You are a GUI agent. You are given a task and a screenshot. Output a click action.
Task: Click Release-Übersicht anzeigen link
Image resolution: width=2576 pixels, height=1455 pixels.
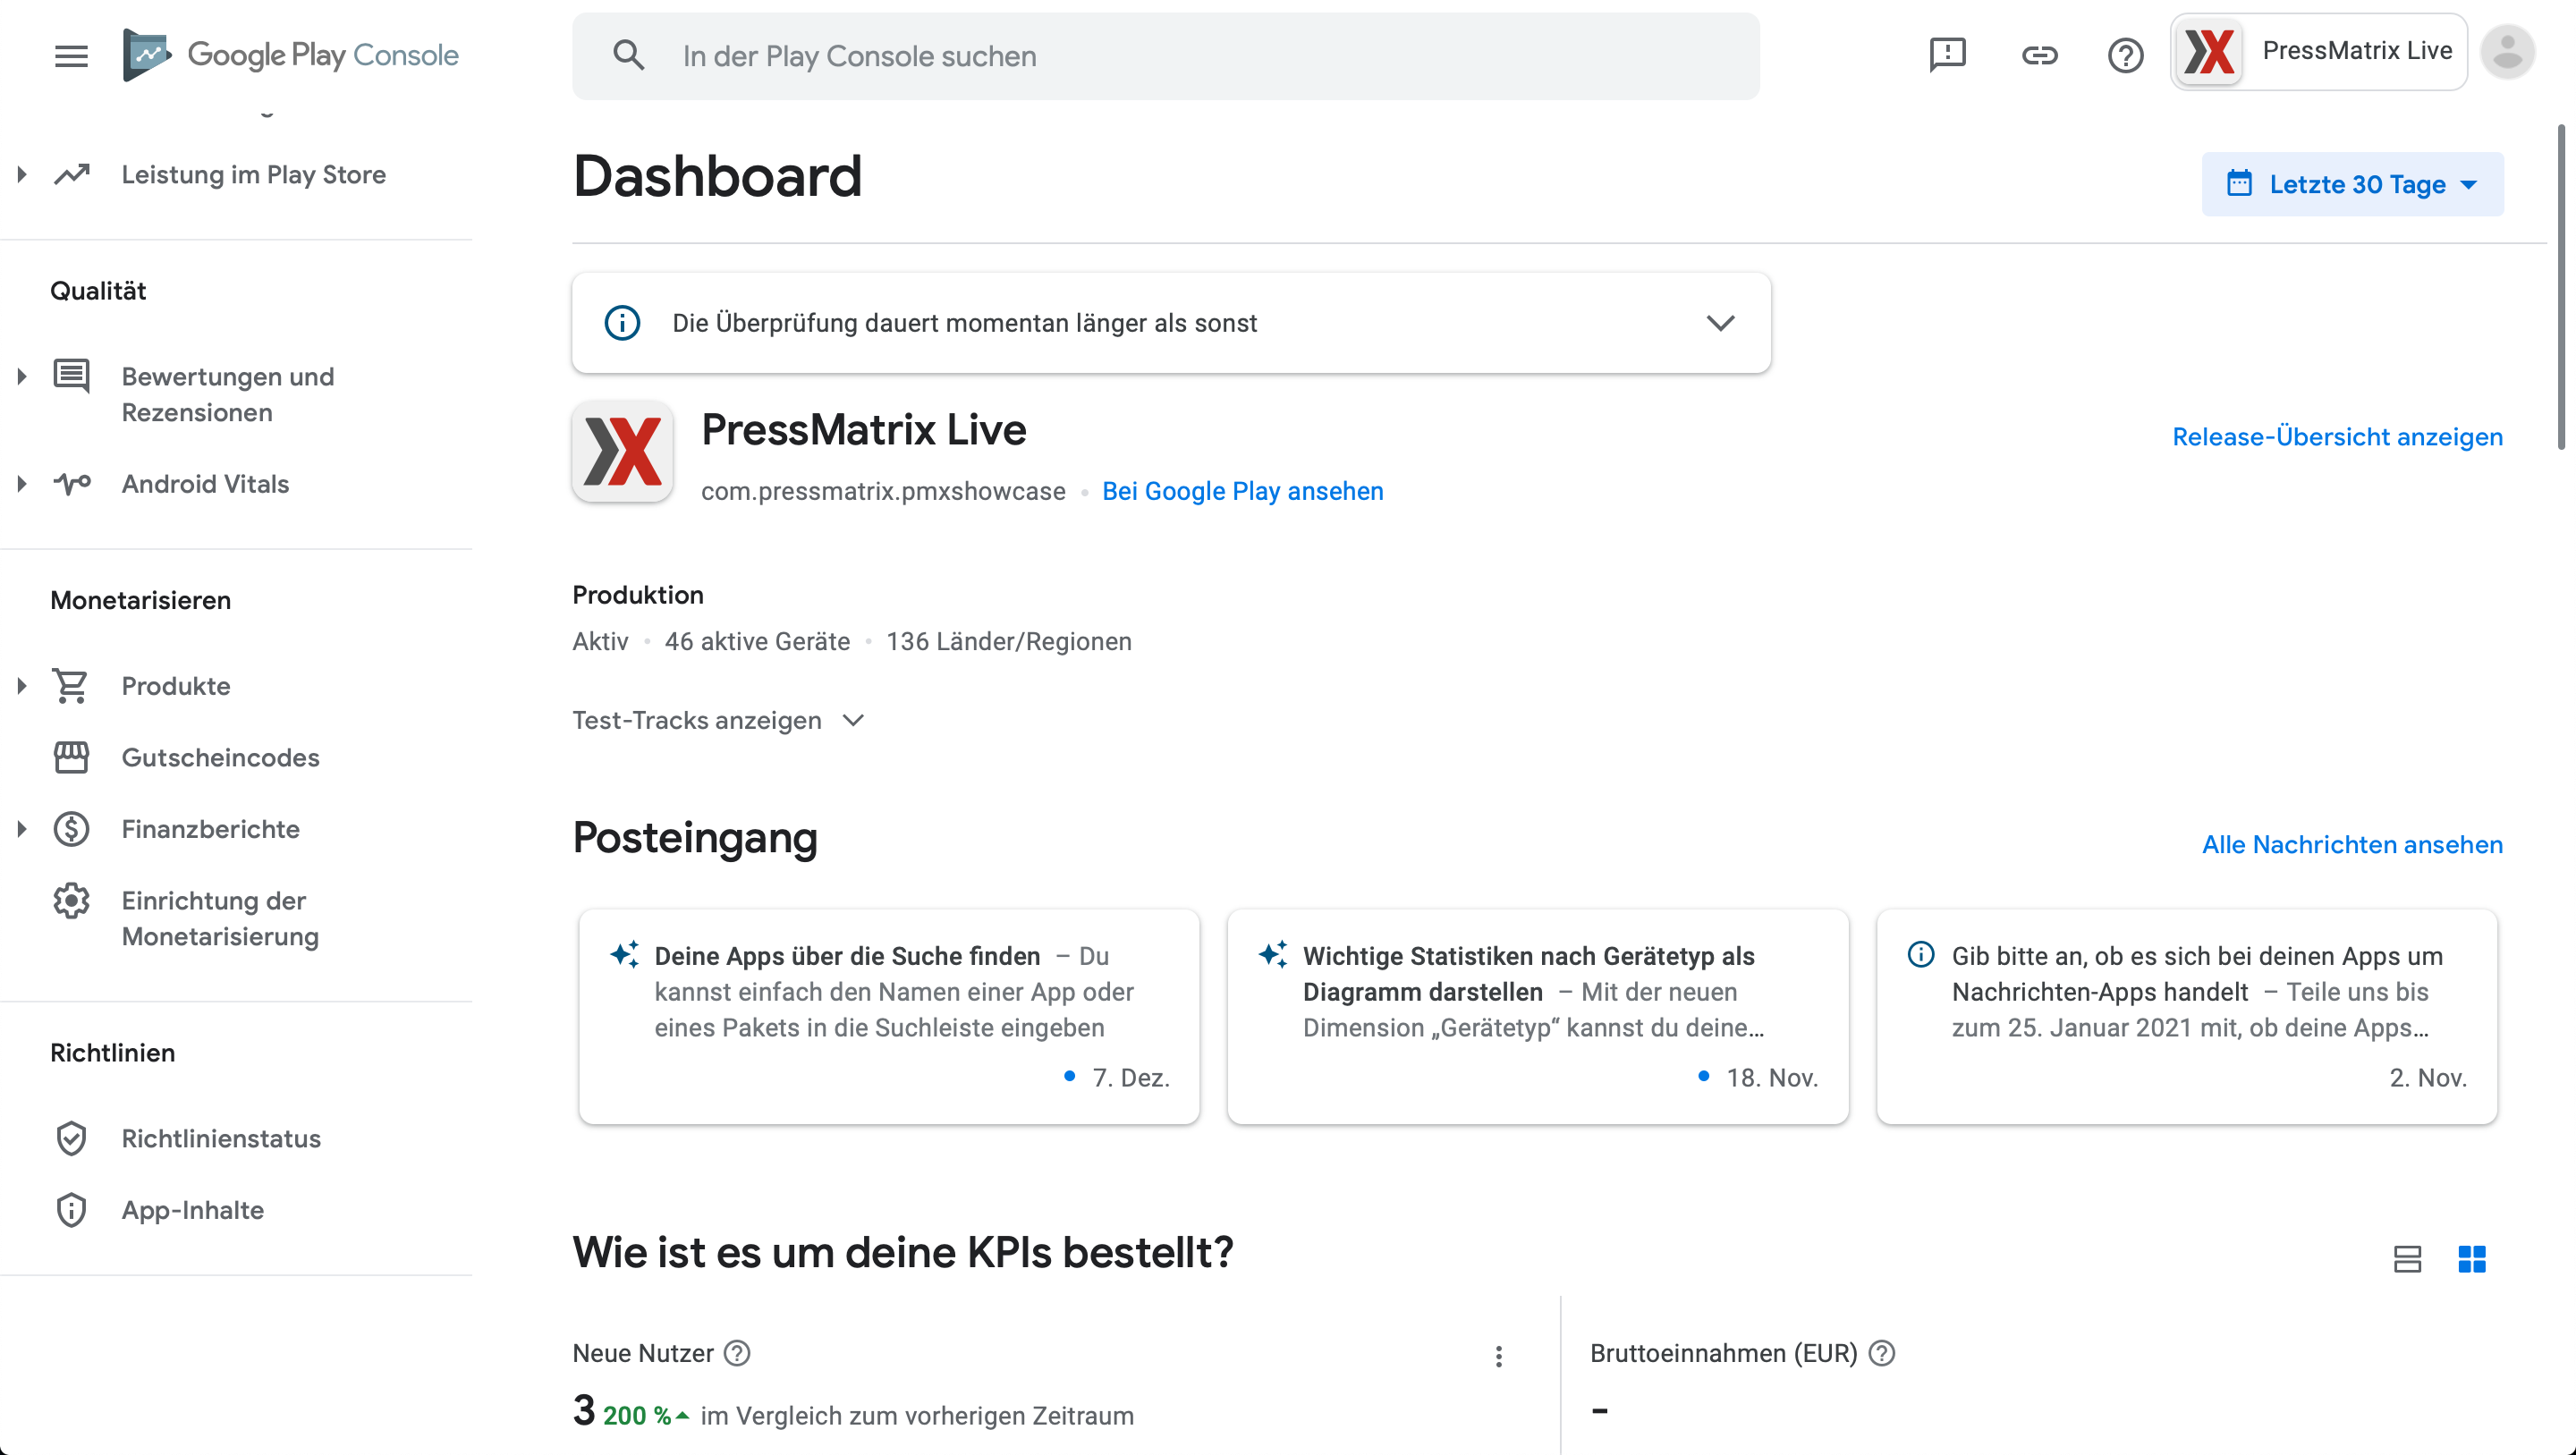2337,437
